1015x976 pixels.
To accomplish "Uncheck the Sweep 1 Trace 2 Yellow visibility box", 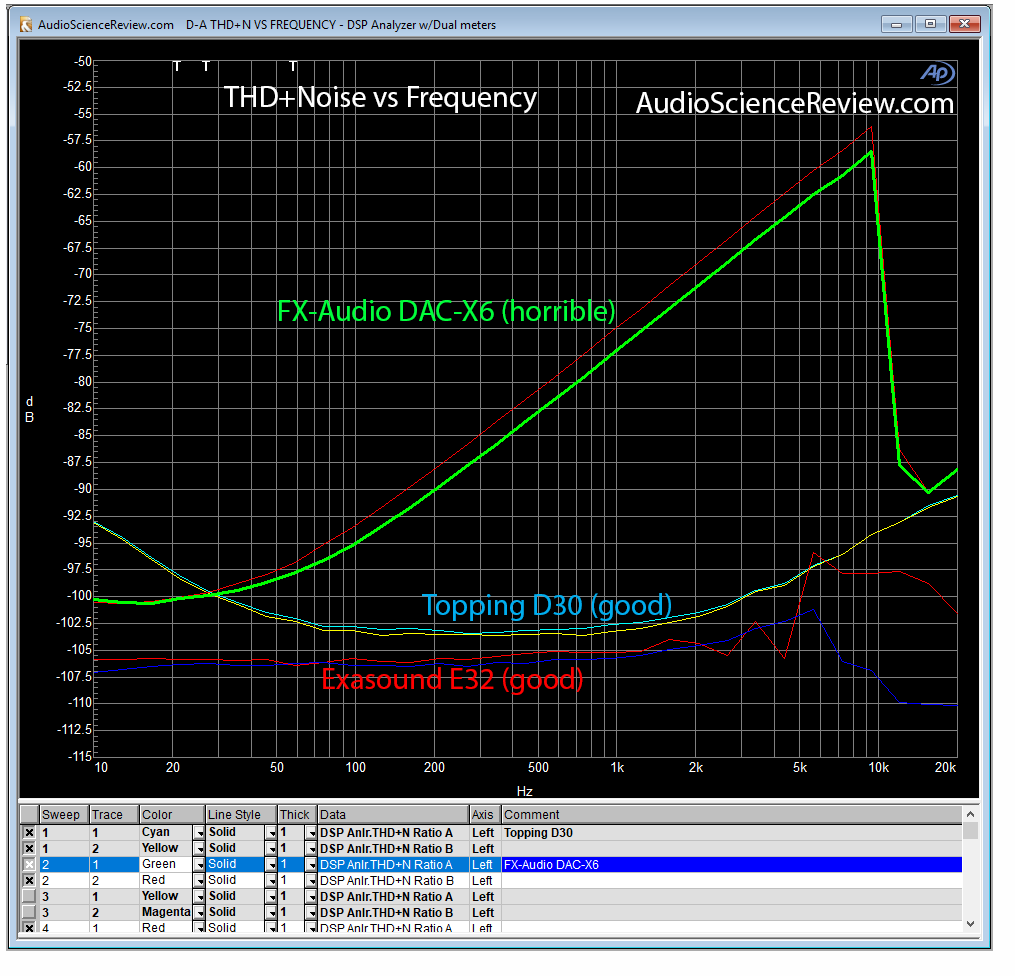I will point(29,848).
